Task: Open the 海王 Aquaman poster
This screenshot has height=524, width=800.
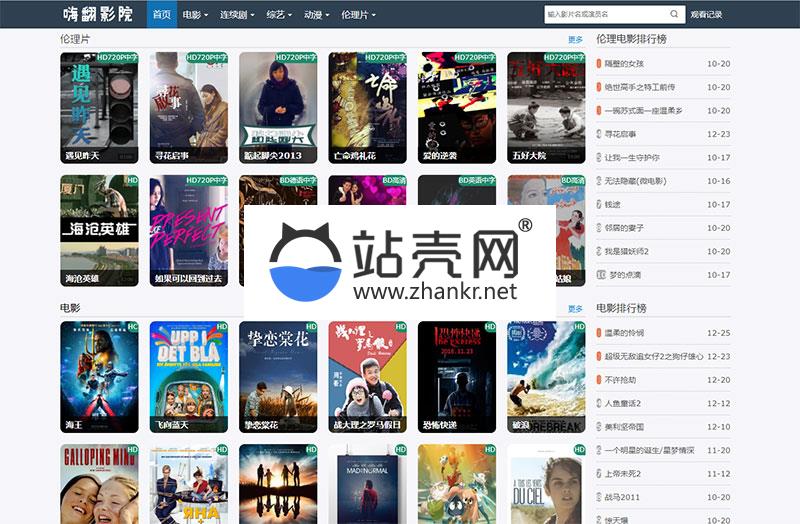Action: click(x=99, y=377)
